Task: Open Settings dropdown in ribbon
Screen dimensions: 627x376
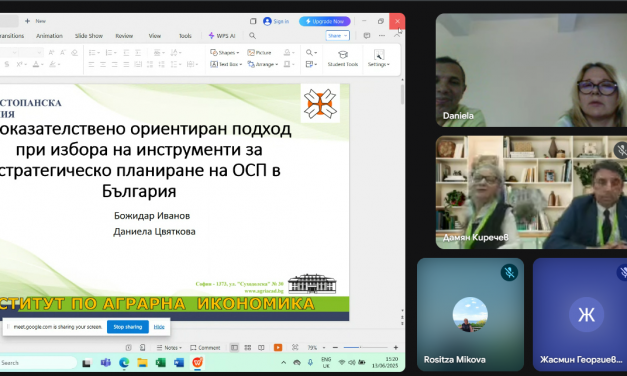Action: pyautogui.click(x=379, y=58)
